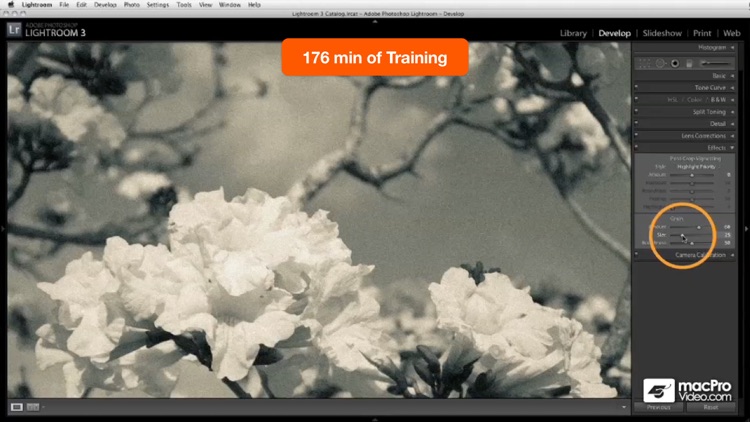Expand the Histogram panel

tap(732, 47)
